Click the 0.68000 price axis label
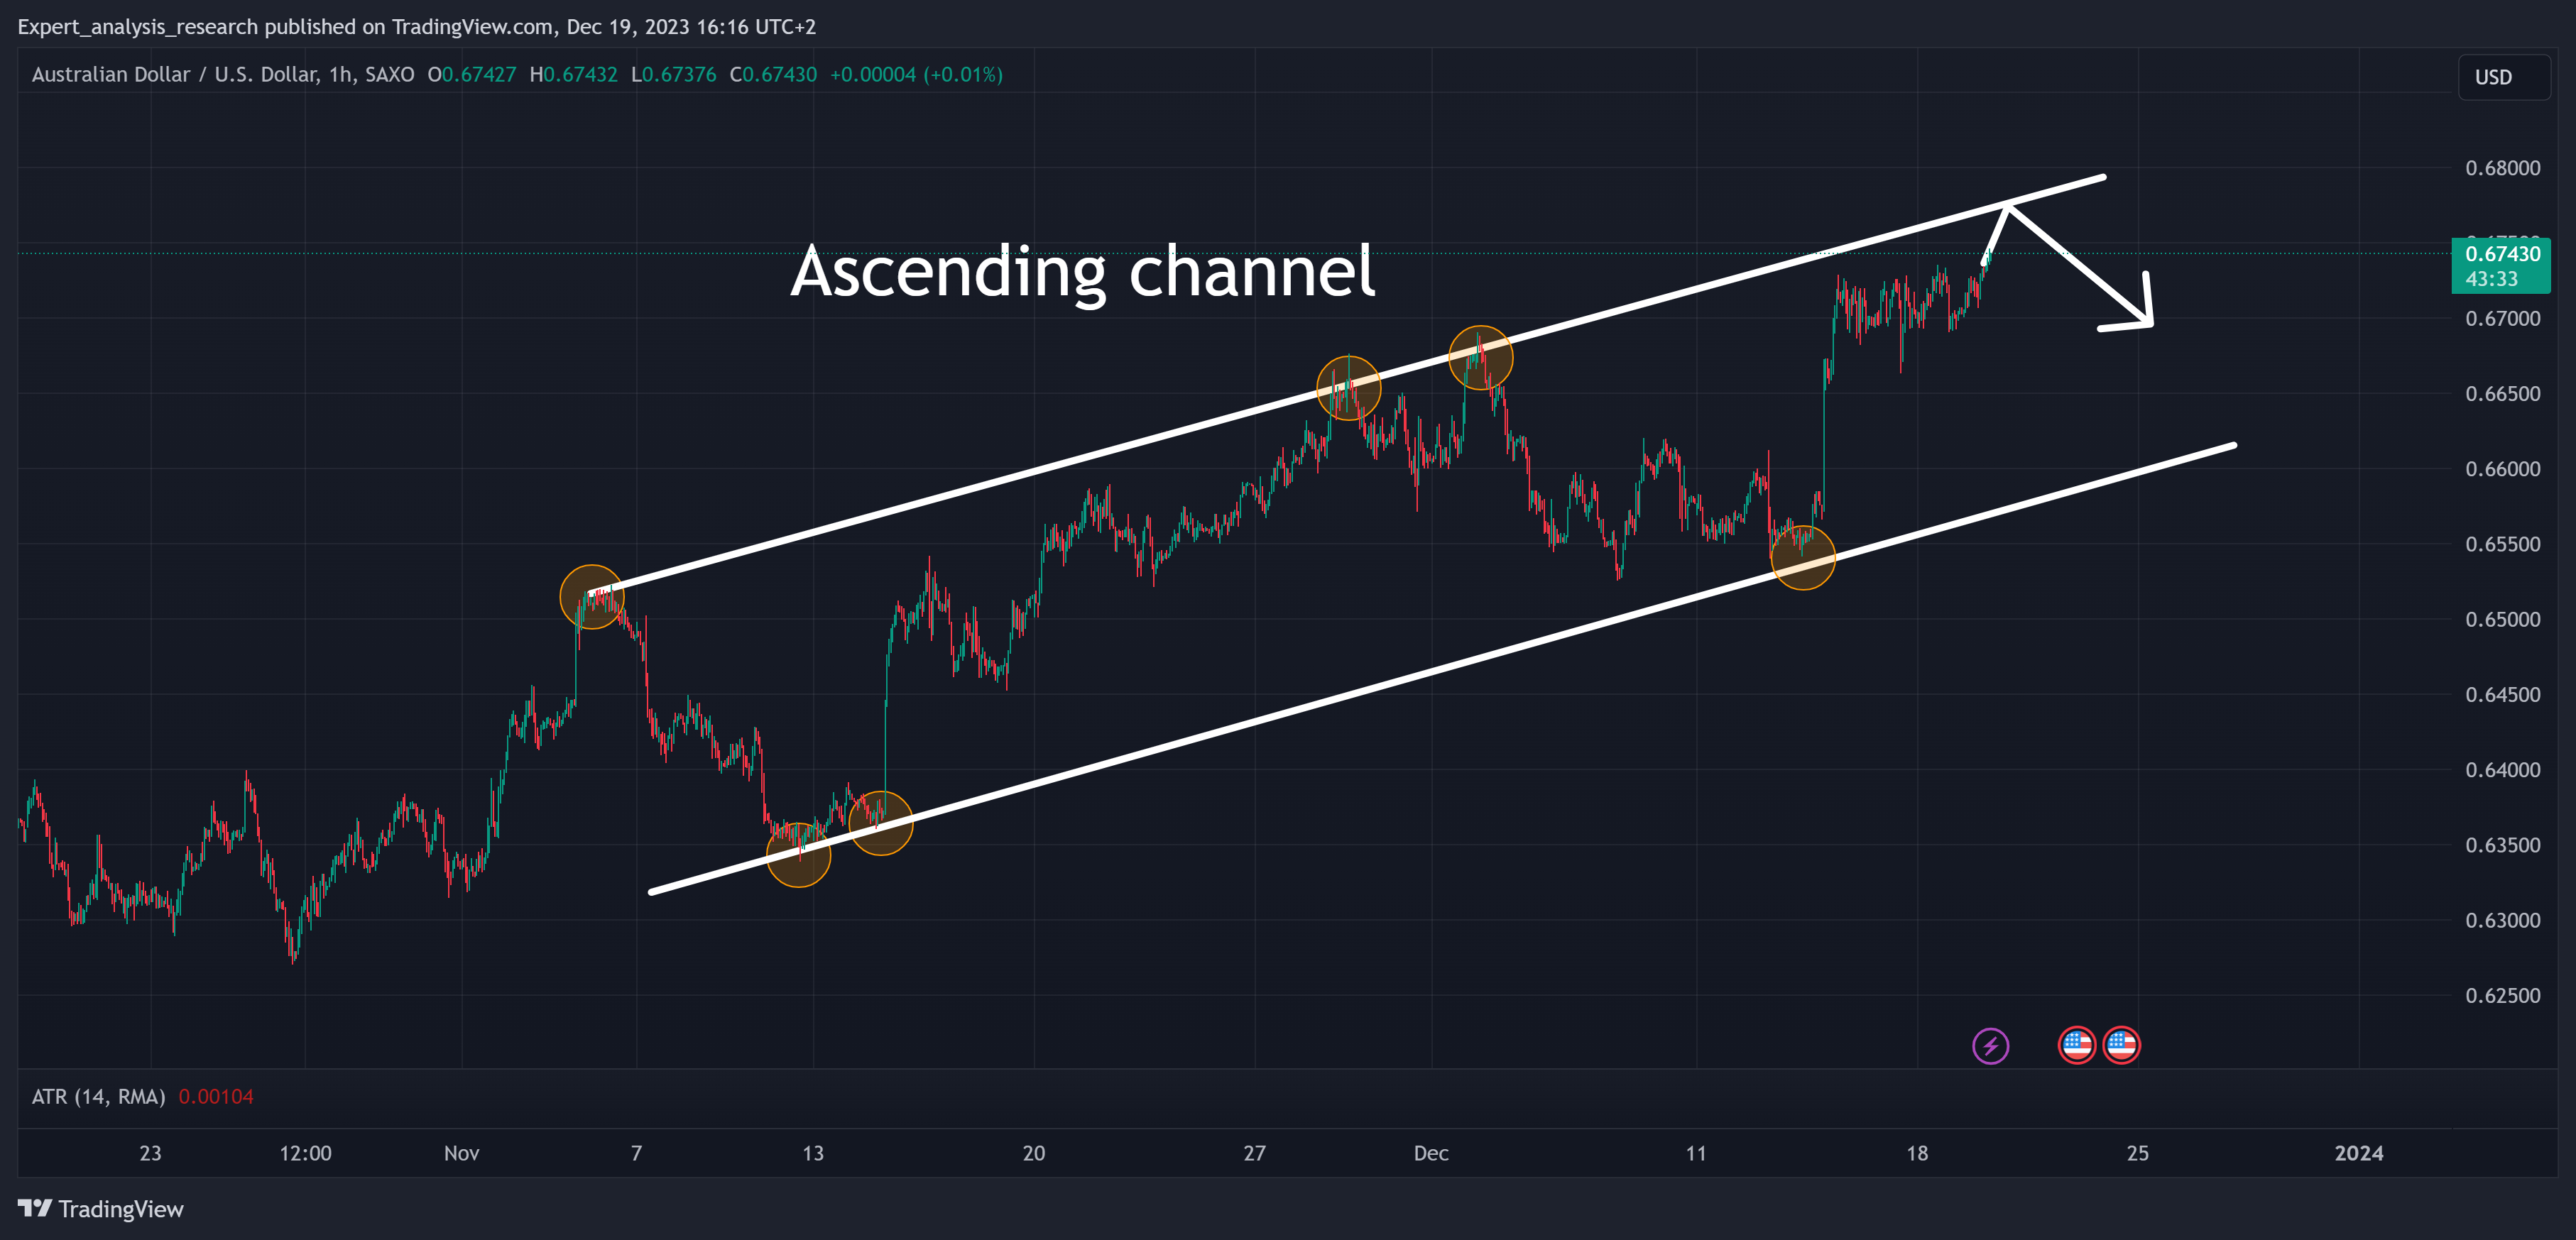Image resolution: width=2576 pixels, height=1240 pixels. pyautogui.click(x=2502, y=168)
